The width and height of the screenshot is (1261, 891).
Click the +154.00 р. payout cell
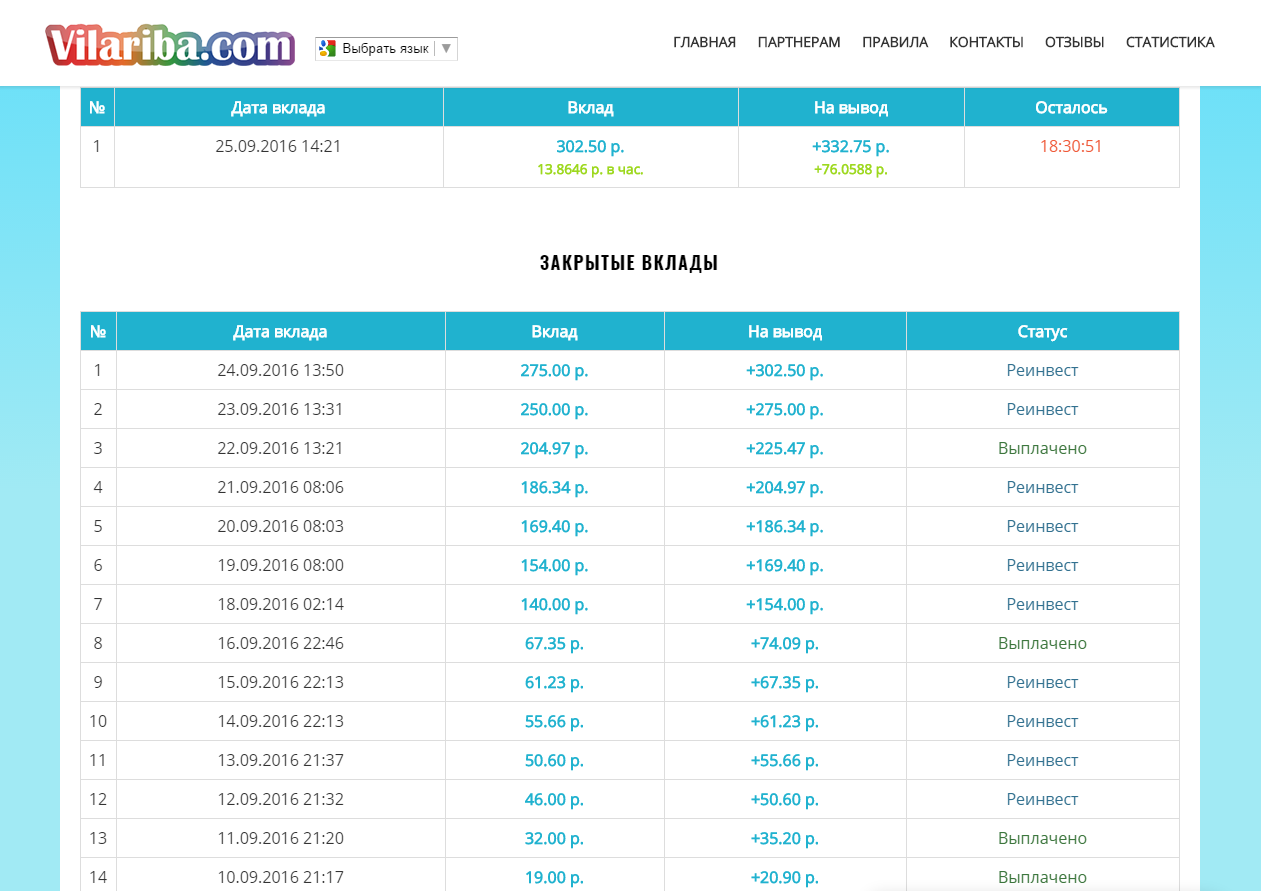point(785,604)
